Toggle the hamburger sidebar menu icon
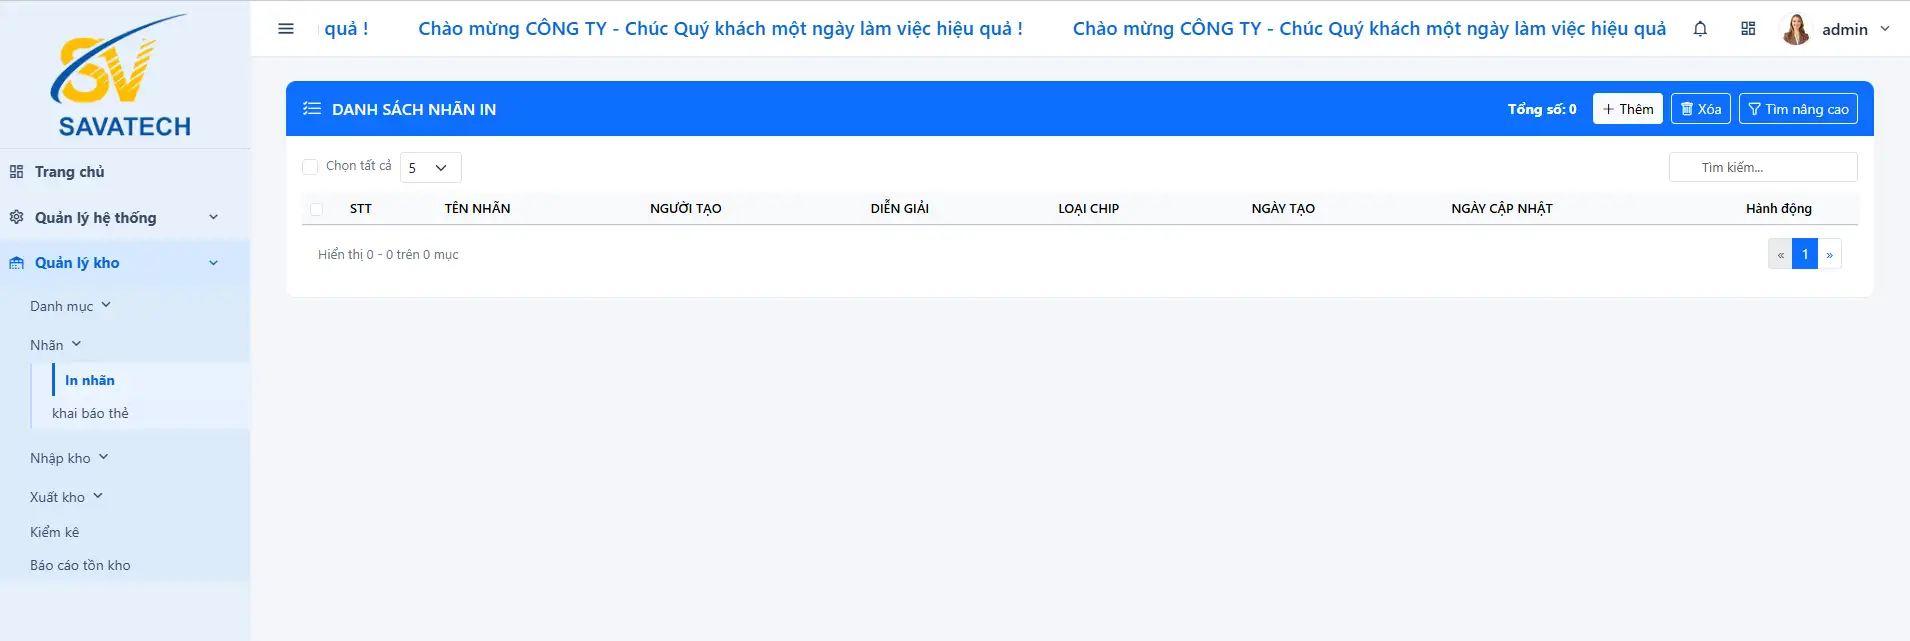 pos(286,29)
